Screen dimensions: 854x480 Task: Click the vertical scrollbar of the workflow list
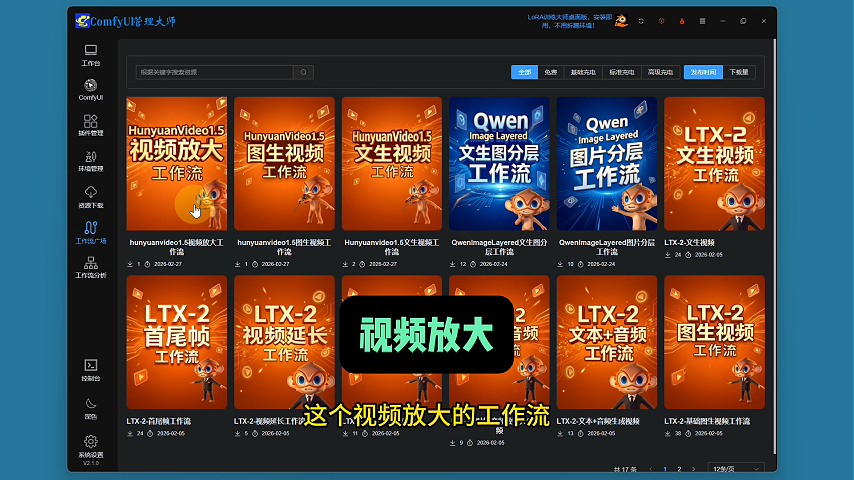pyautogui.click(x=774, y=246)
